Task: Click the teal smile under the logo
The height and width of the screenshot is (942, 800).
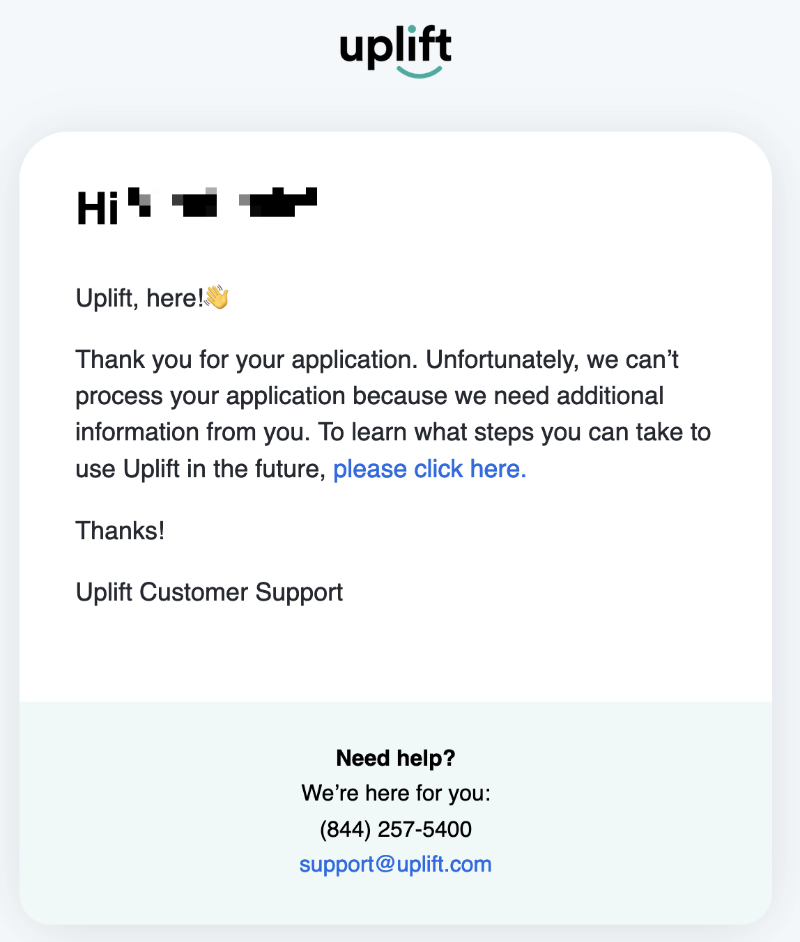Action: [x=419, y=72]
